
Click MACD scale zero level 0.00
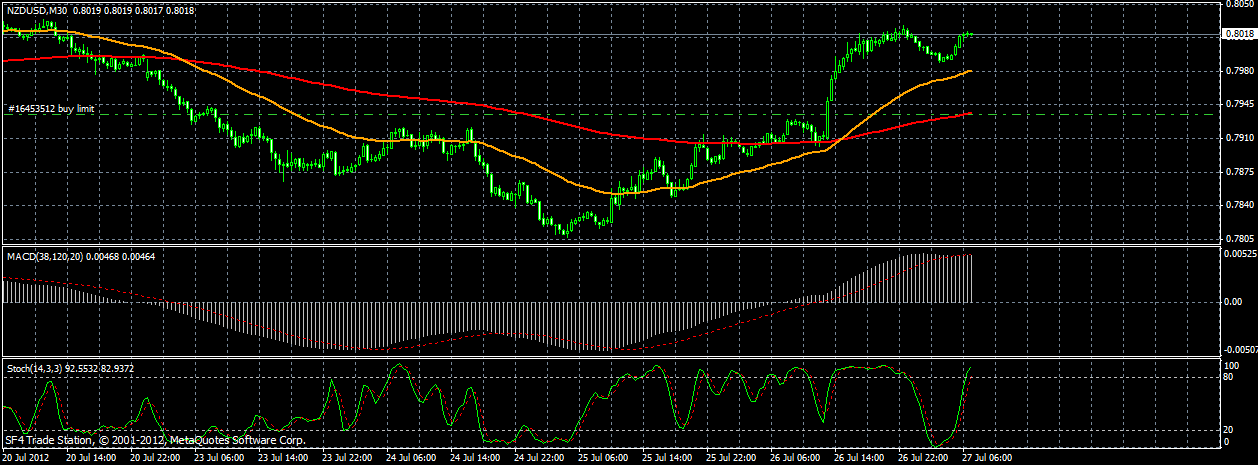click(x=1234, y=302)
